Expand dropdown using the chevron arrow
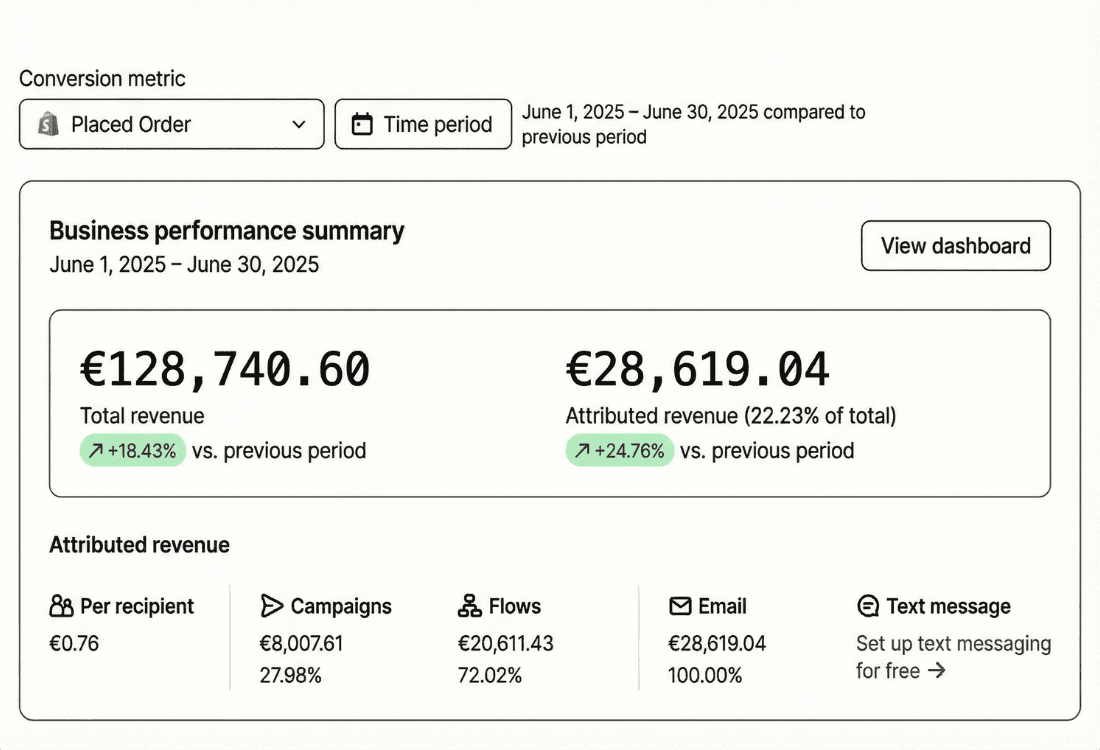The image size is (1100, 750). pyautogui.click(x=298, y=125)
